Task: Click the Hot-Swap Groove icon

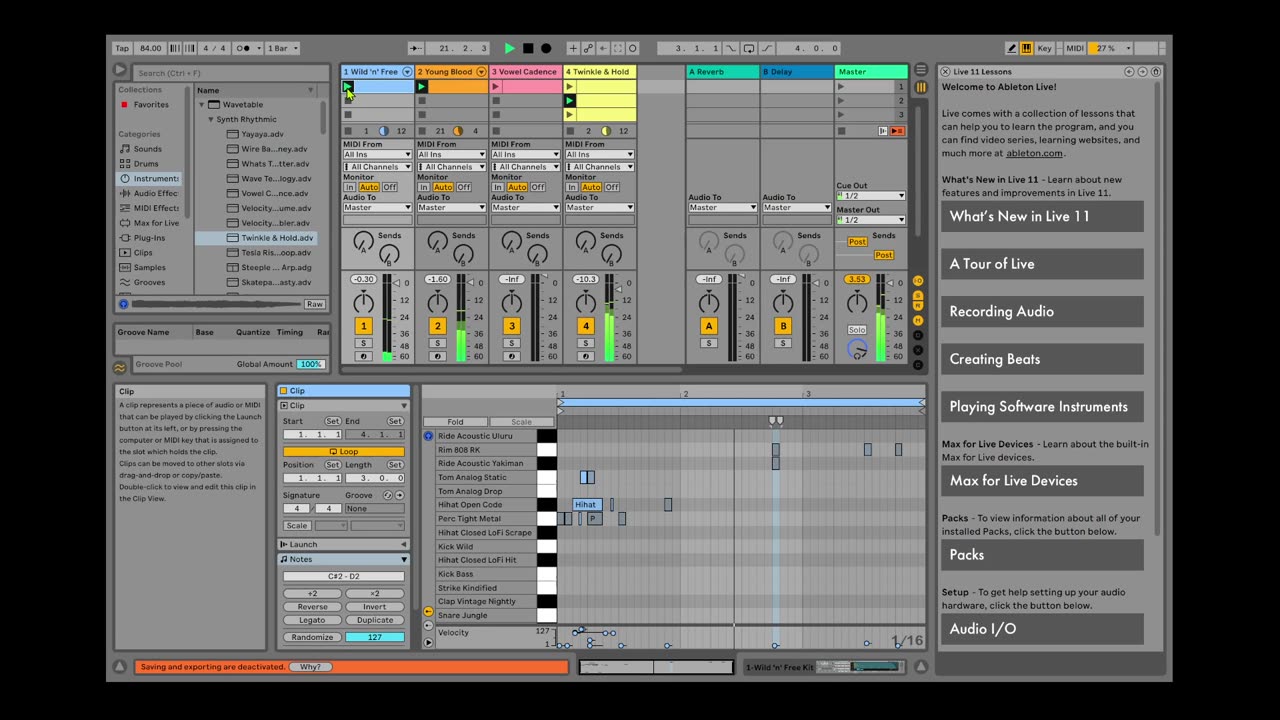Action: point(388,495)
